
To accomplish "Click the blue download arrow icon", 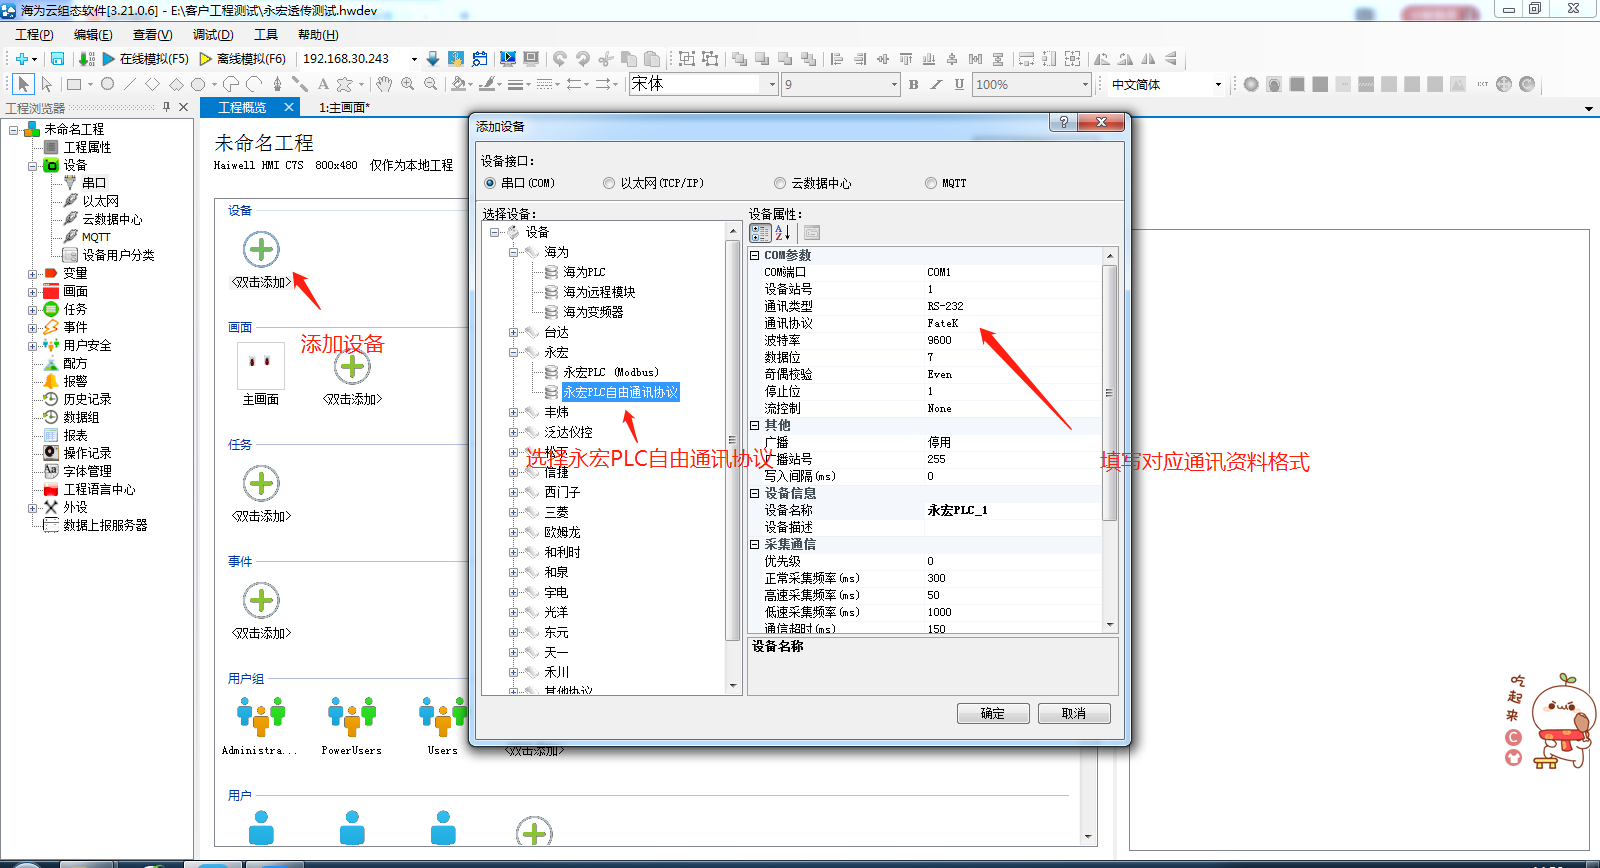I will click(433, 59).
